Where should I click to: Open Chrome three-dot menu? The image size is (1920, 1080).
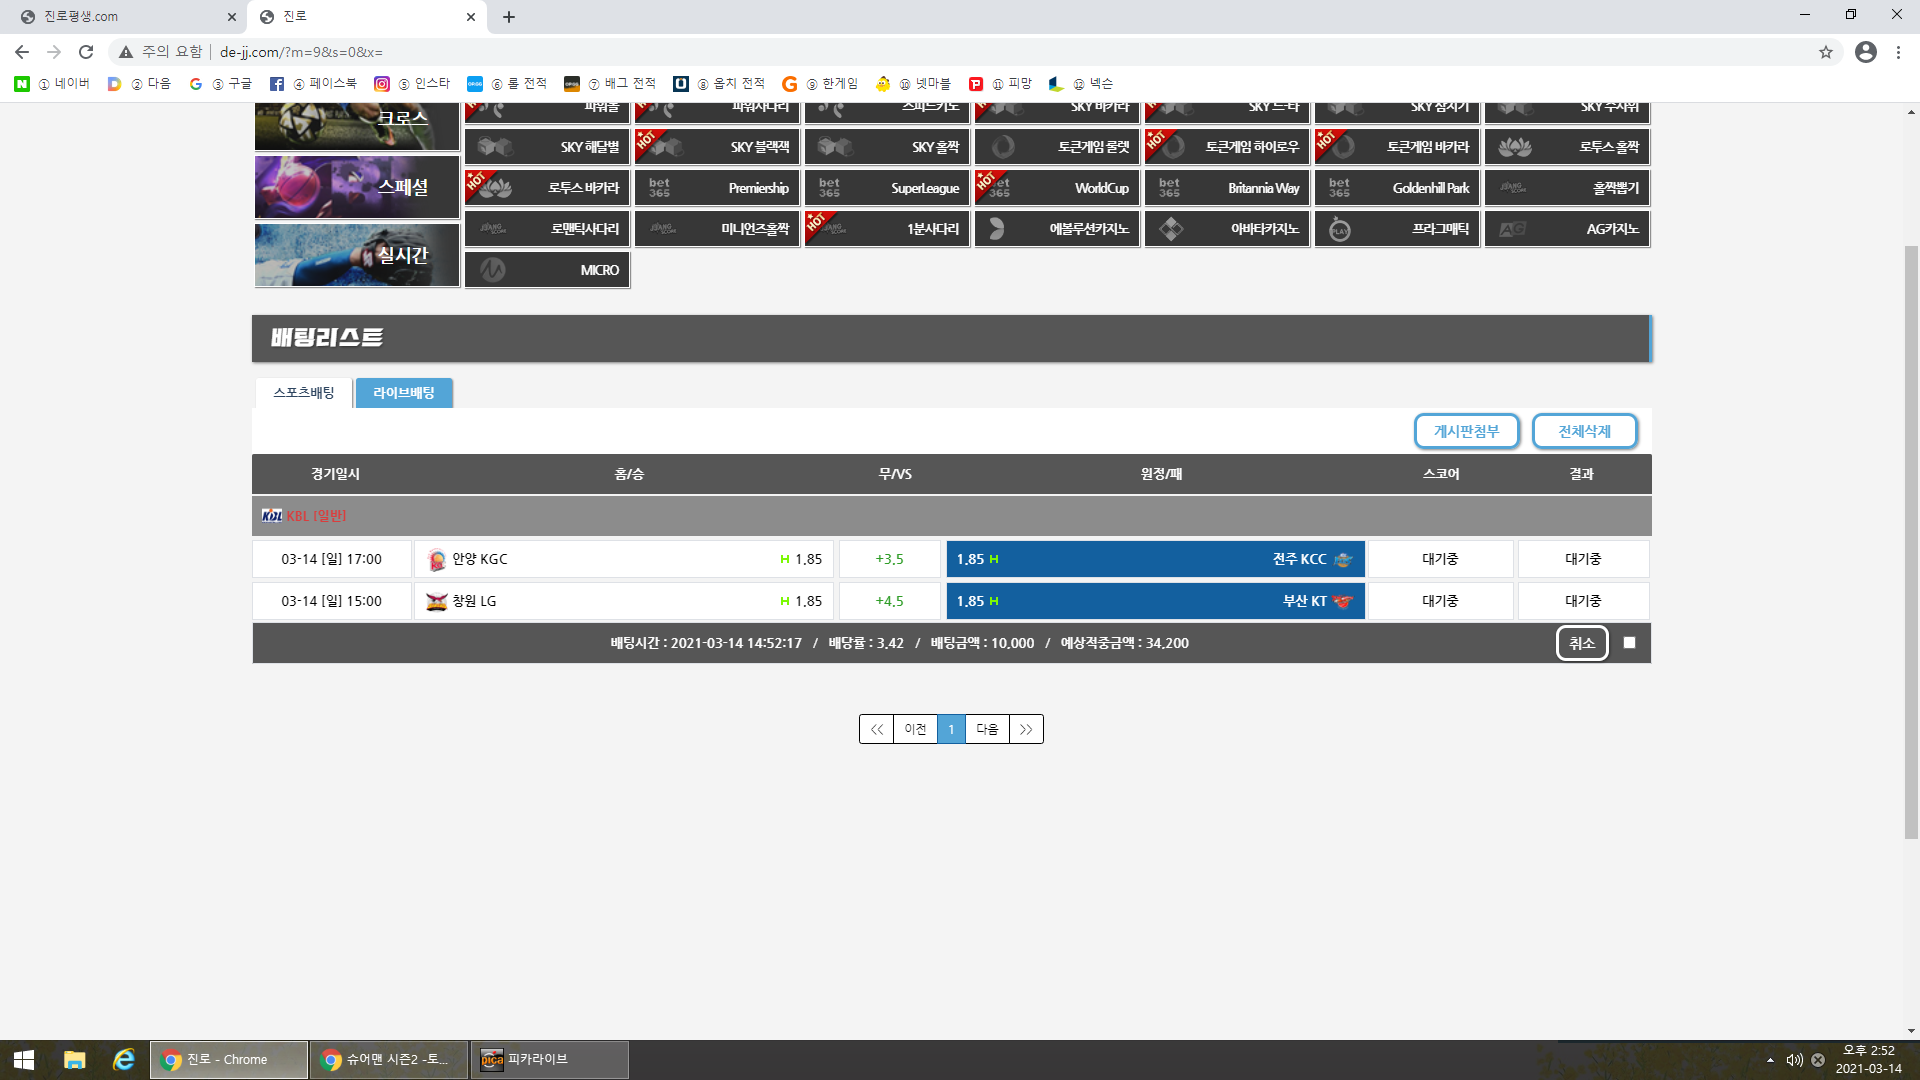coord(1898,52)
